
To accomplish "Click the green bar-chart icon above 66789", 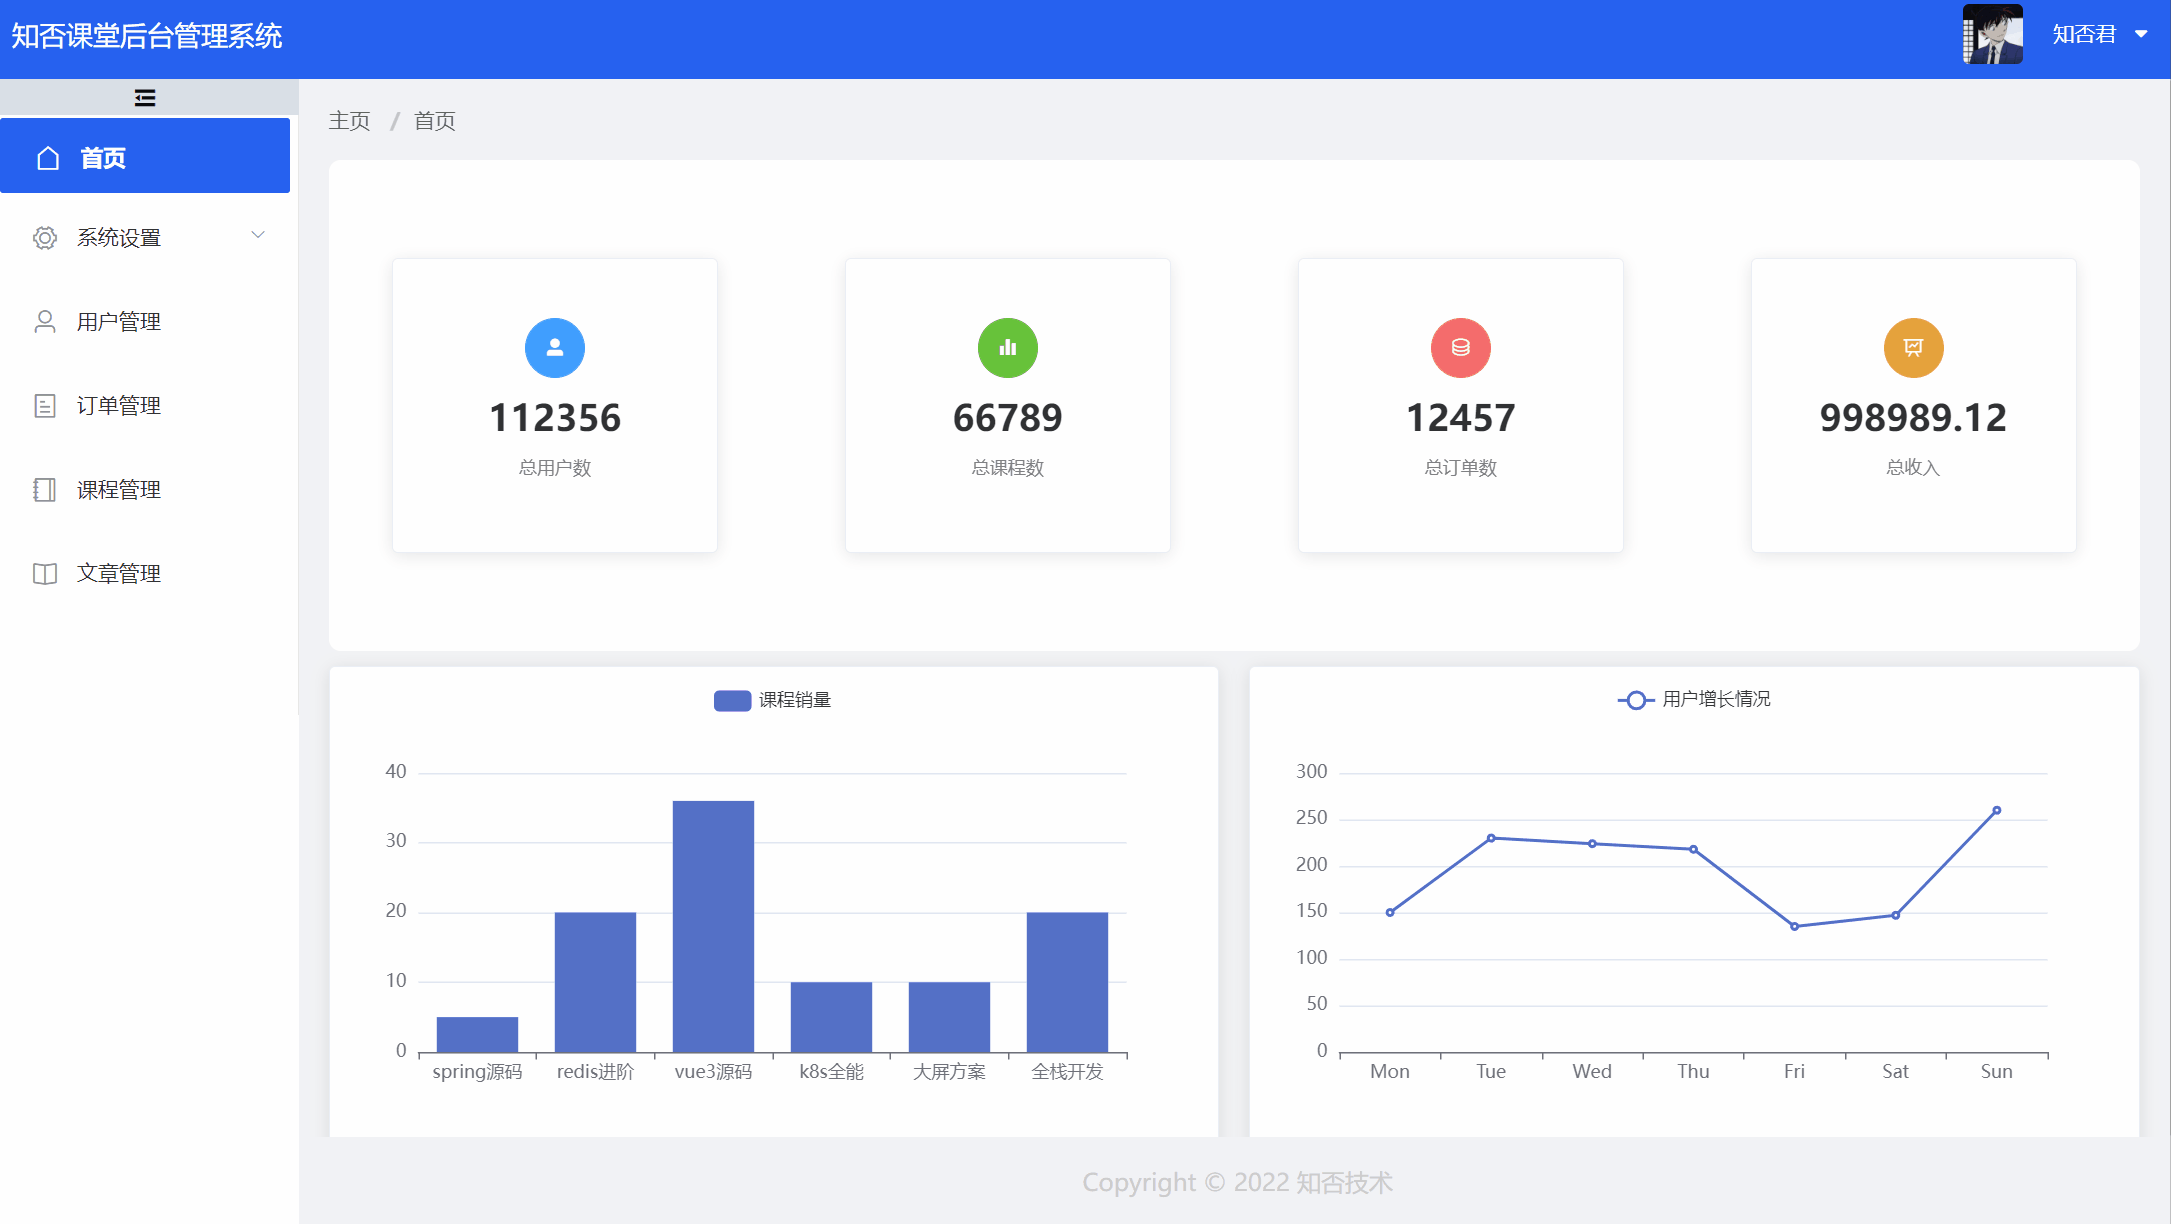I will [x=1008, y=348].
